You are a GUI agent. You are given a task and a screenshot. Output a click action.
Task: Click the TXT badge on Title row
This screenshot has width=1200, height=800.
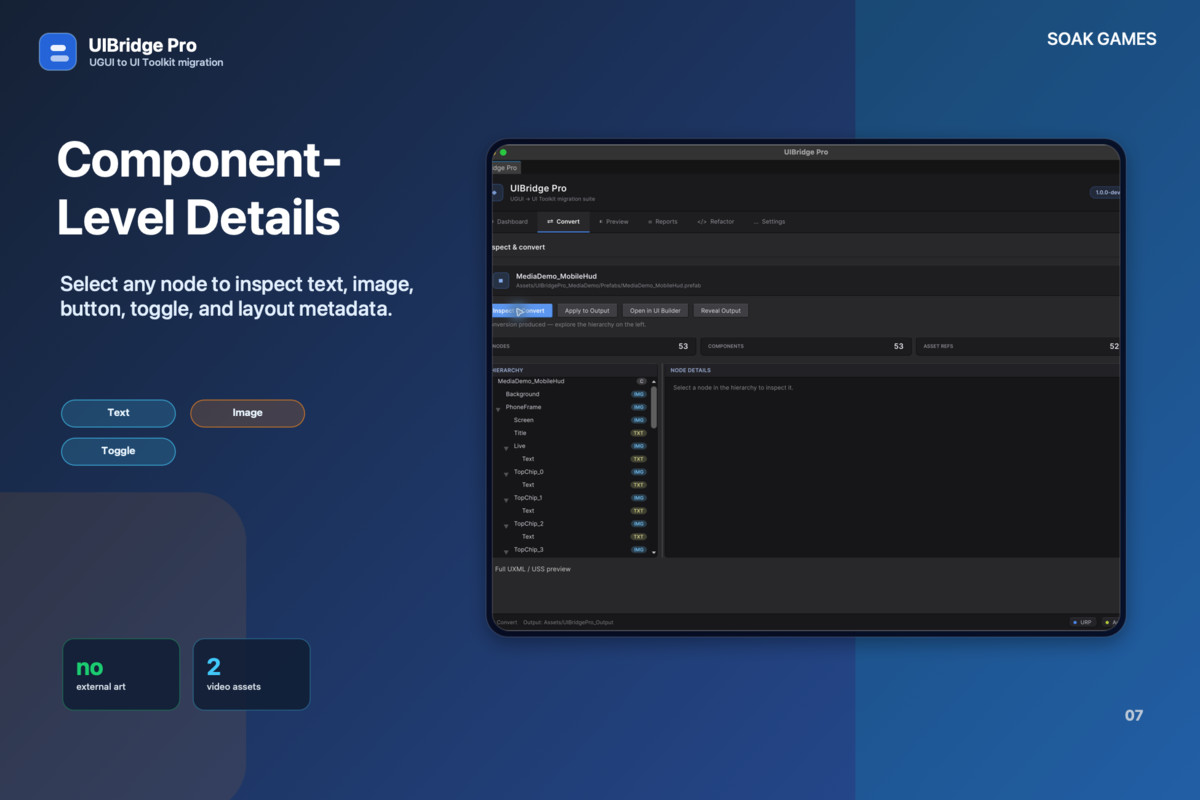pos(638,433)
